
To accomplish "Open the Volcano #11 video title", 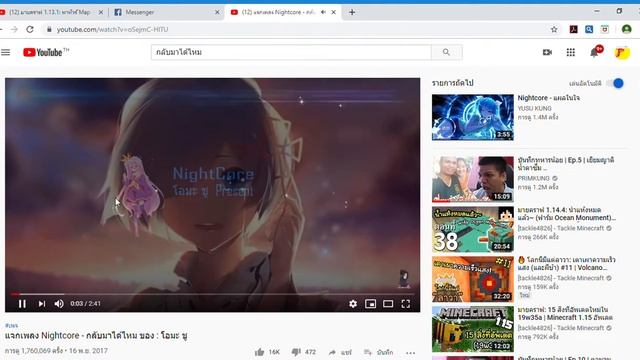I will (x=567, y=264).
